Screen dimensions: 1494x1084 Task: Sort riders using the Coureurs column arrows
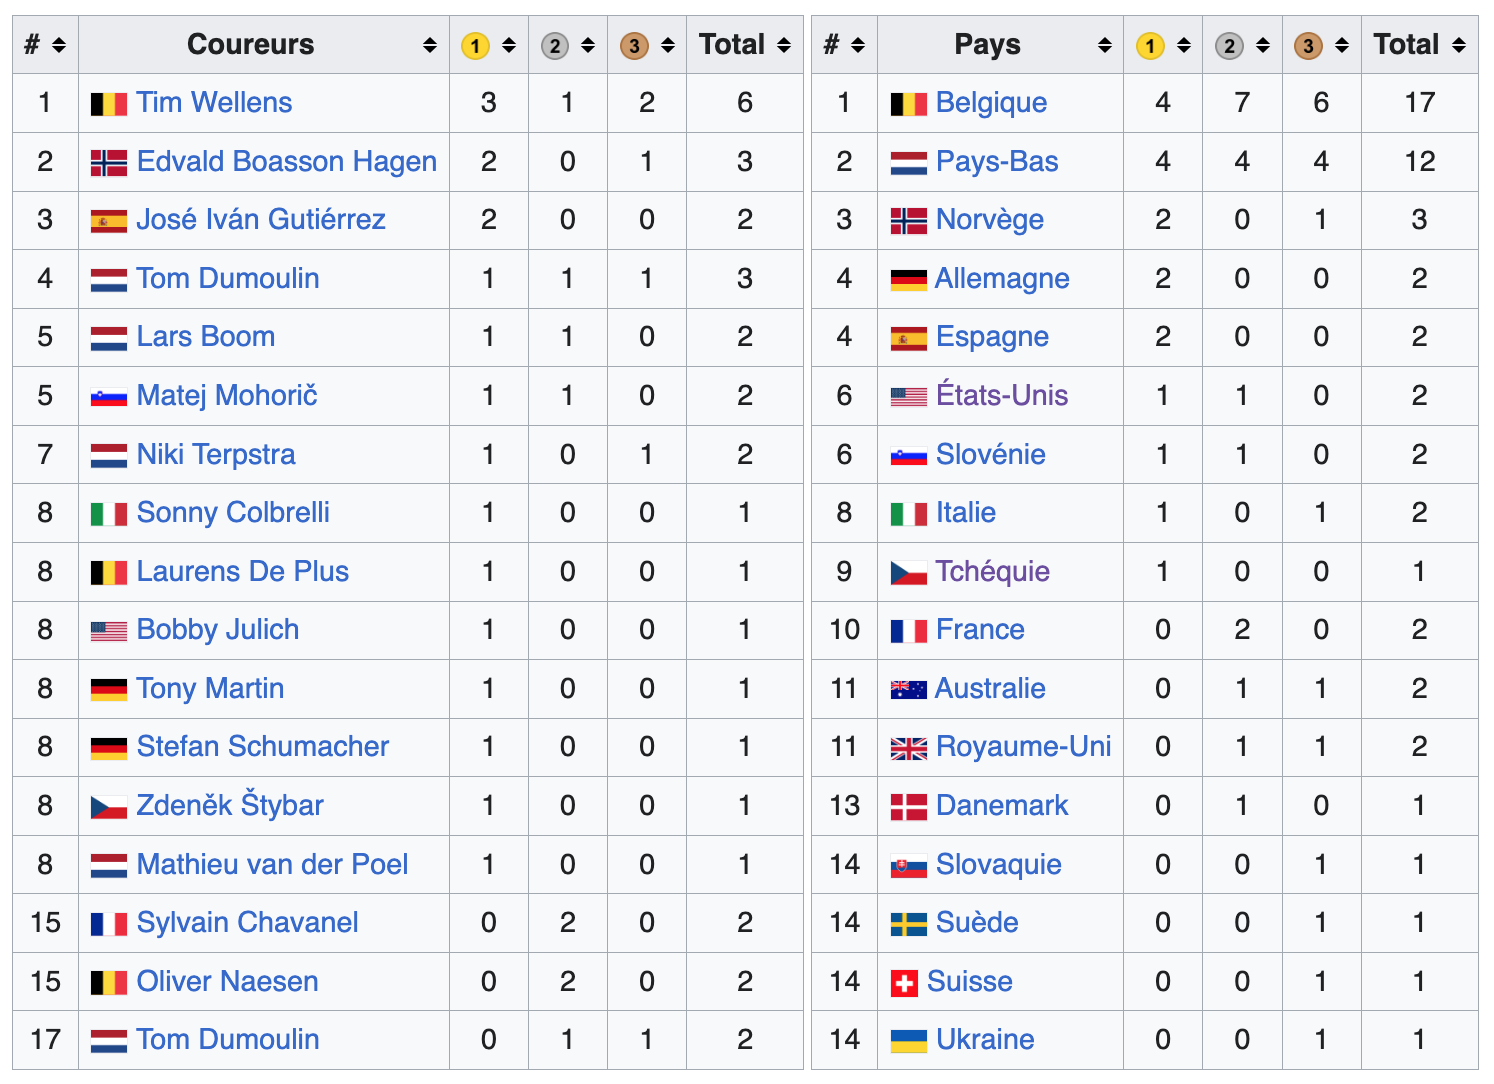pos(429,45)
